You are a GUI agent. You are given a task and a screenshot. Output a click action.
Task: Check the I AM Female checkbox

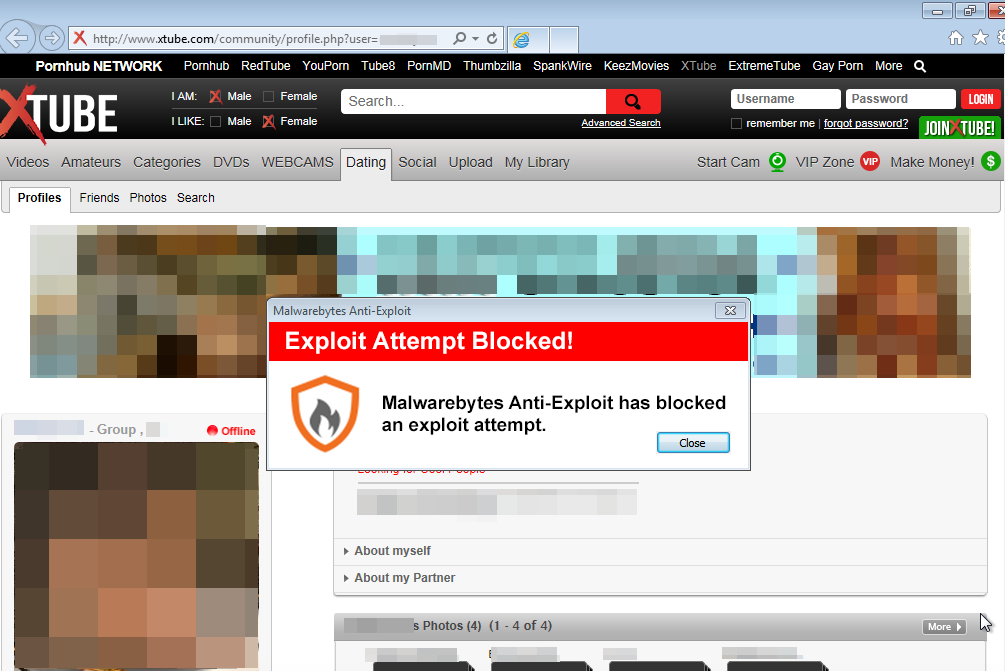268,97
